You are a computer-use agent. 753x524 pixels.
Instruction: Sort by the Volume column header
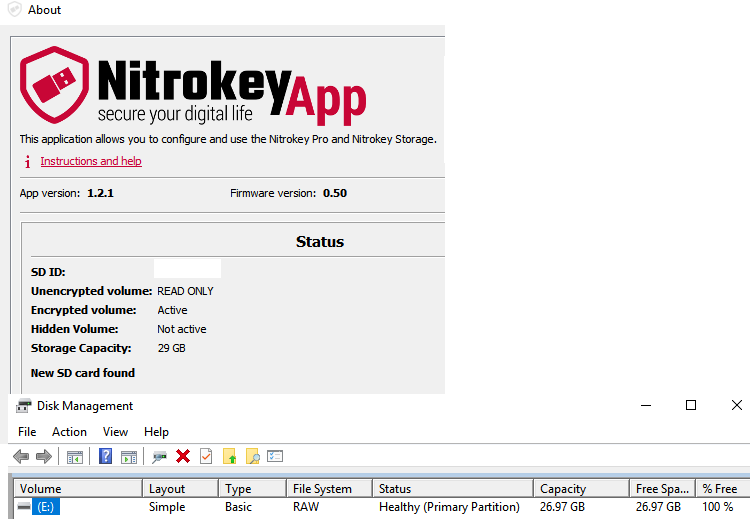click(78, 488)
